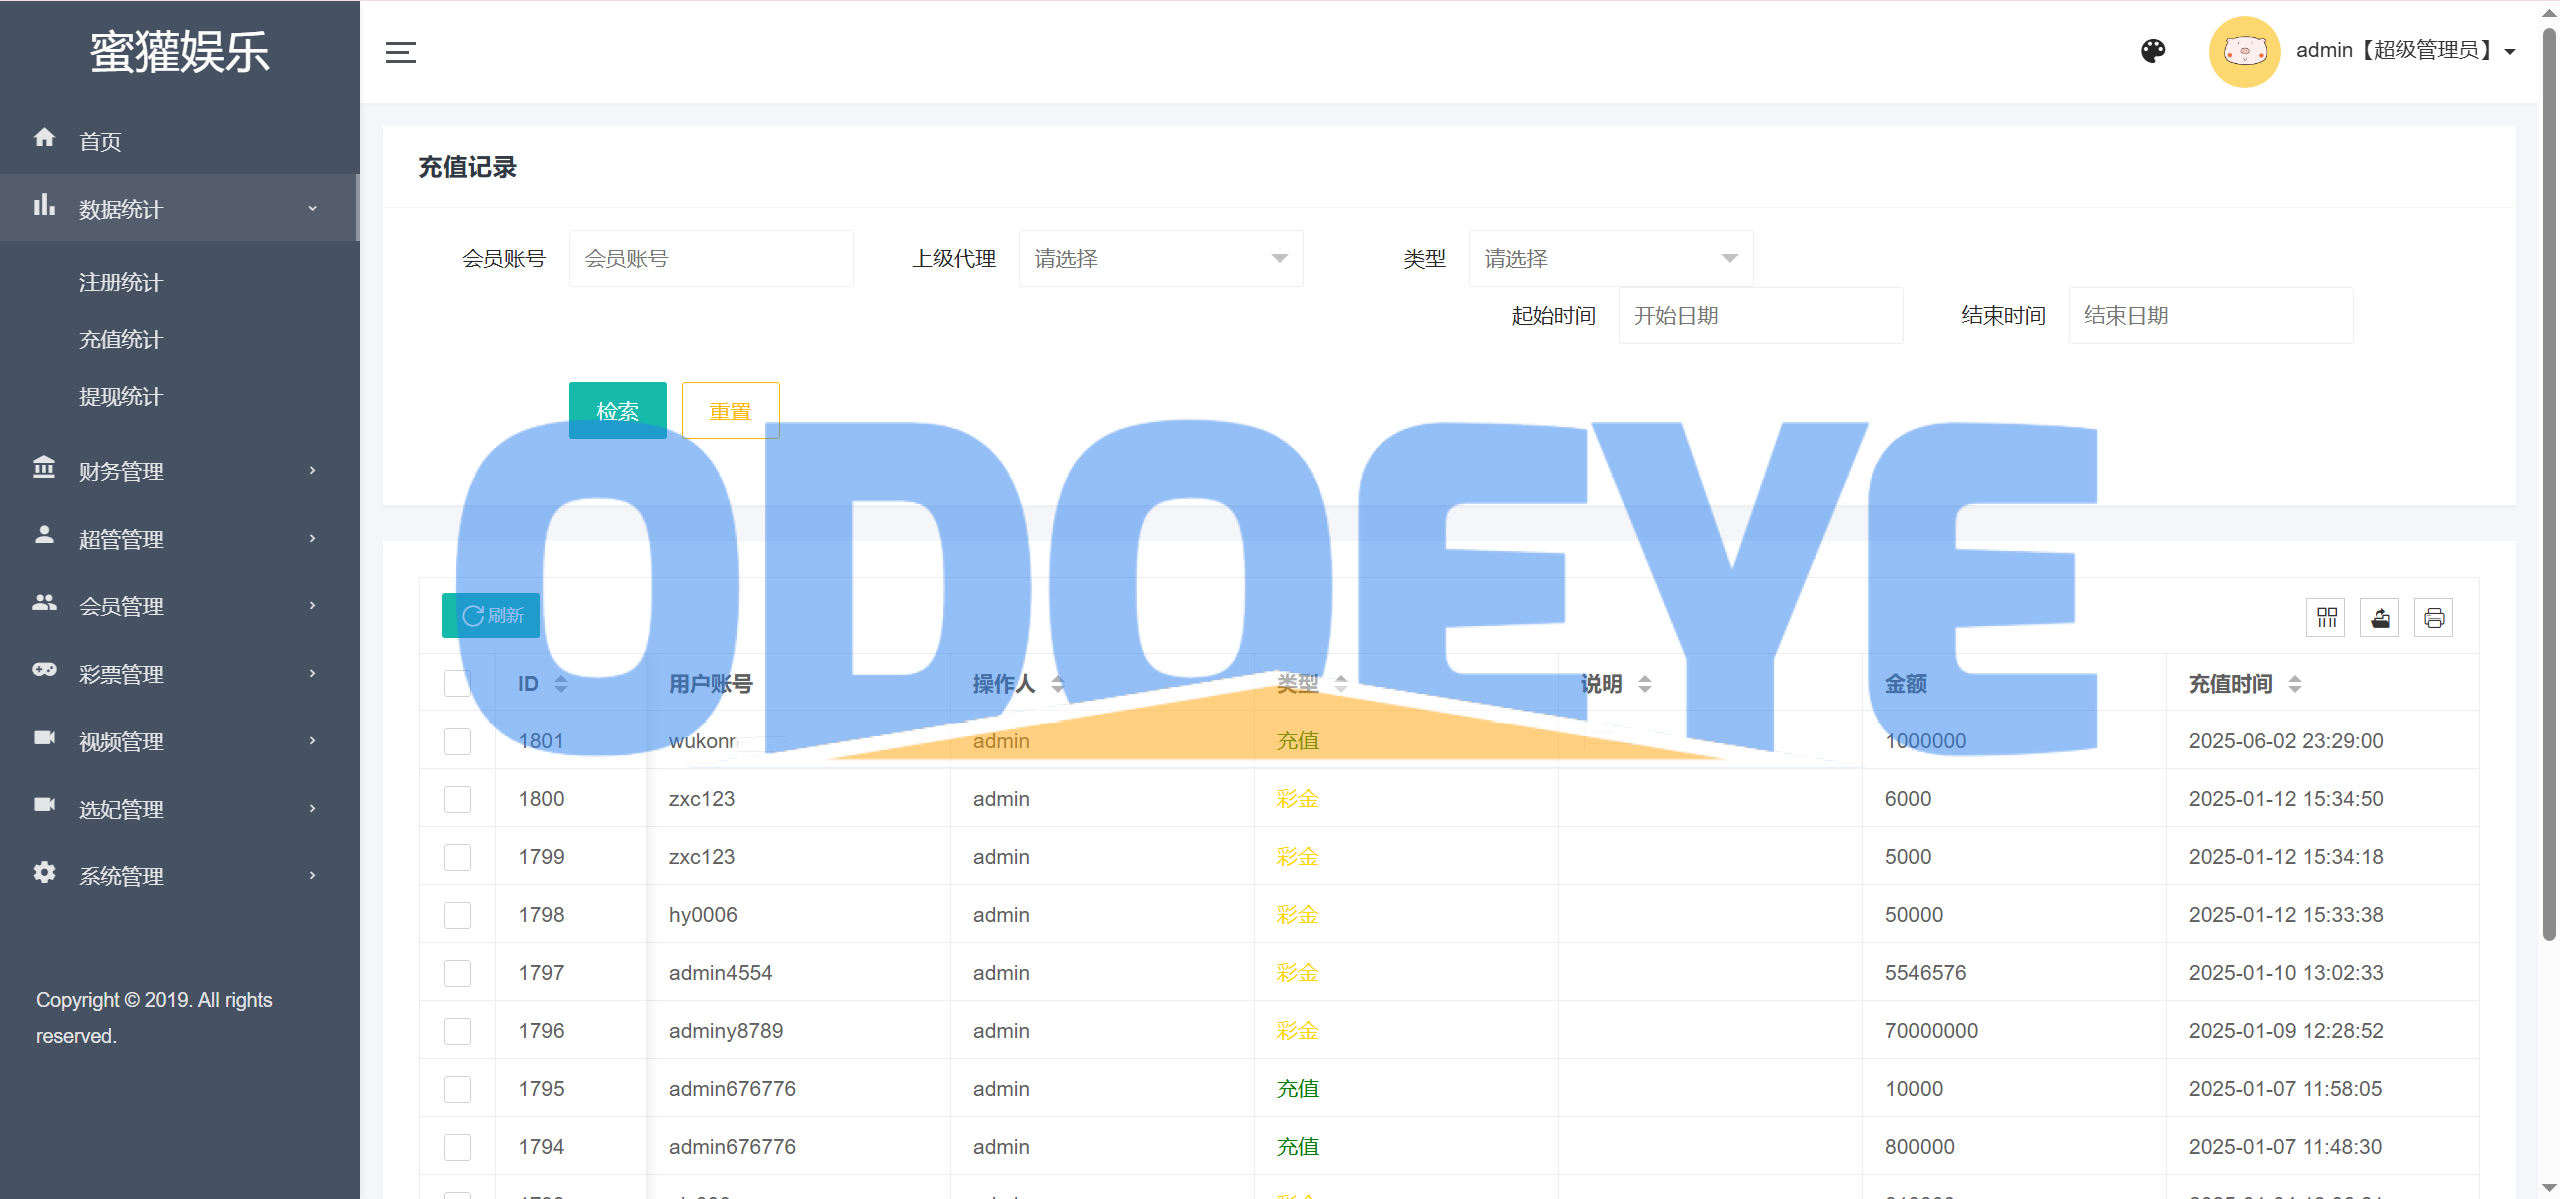The width and height of the screenshot is (2560, 1199).
Task: Check the row checkbox for ID 1797
Action: point(457,973)
